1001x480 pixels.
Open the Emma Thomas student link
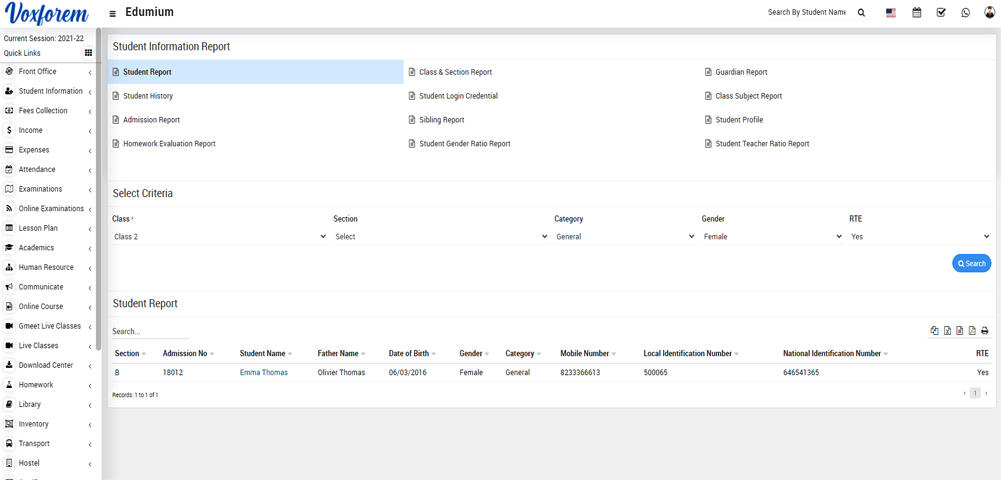coord(263,373)
